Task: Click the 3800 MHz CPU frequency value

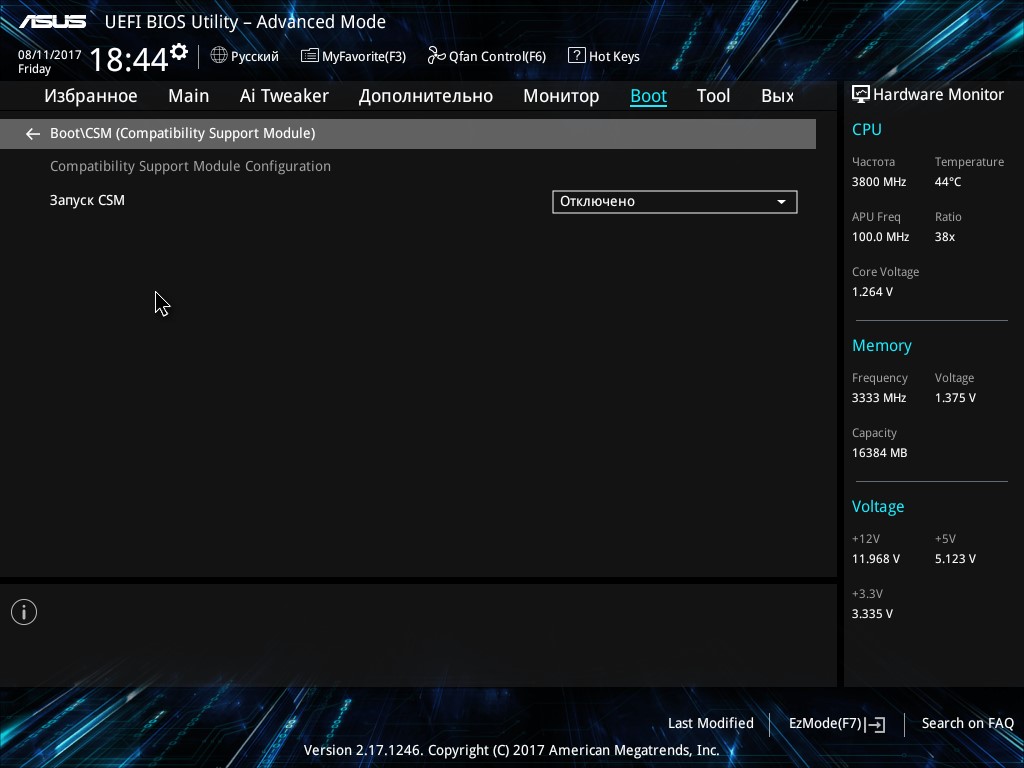Action: 879,182
